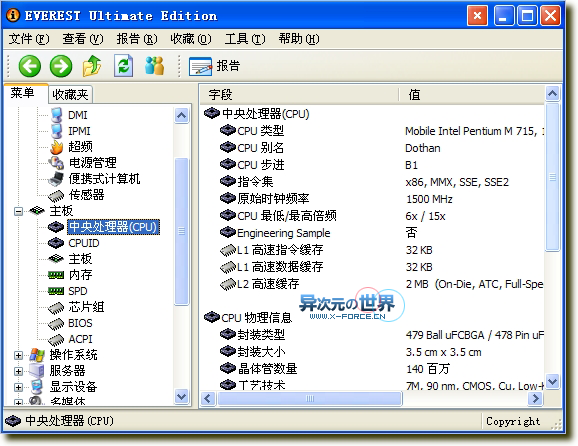Viewport: 578px width, 446px height.
Task: Select 内存 in the tree
Action: point(80,275)
